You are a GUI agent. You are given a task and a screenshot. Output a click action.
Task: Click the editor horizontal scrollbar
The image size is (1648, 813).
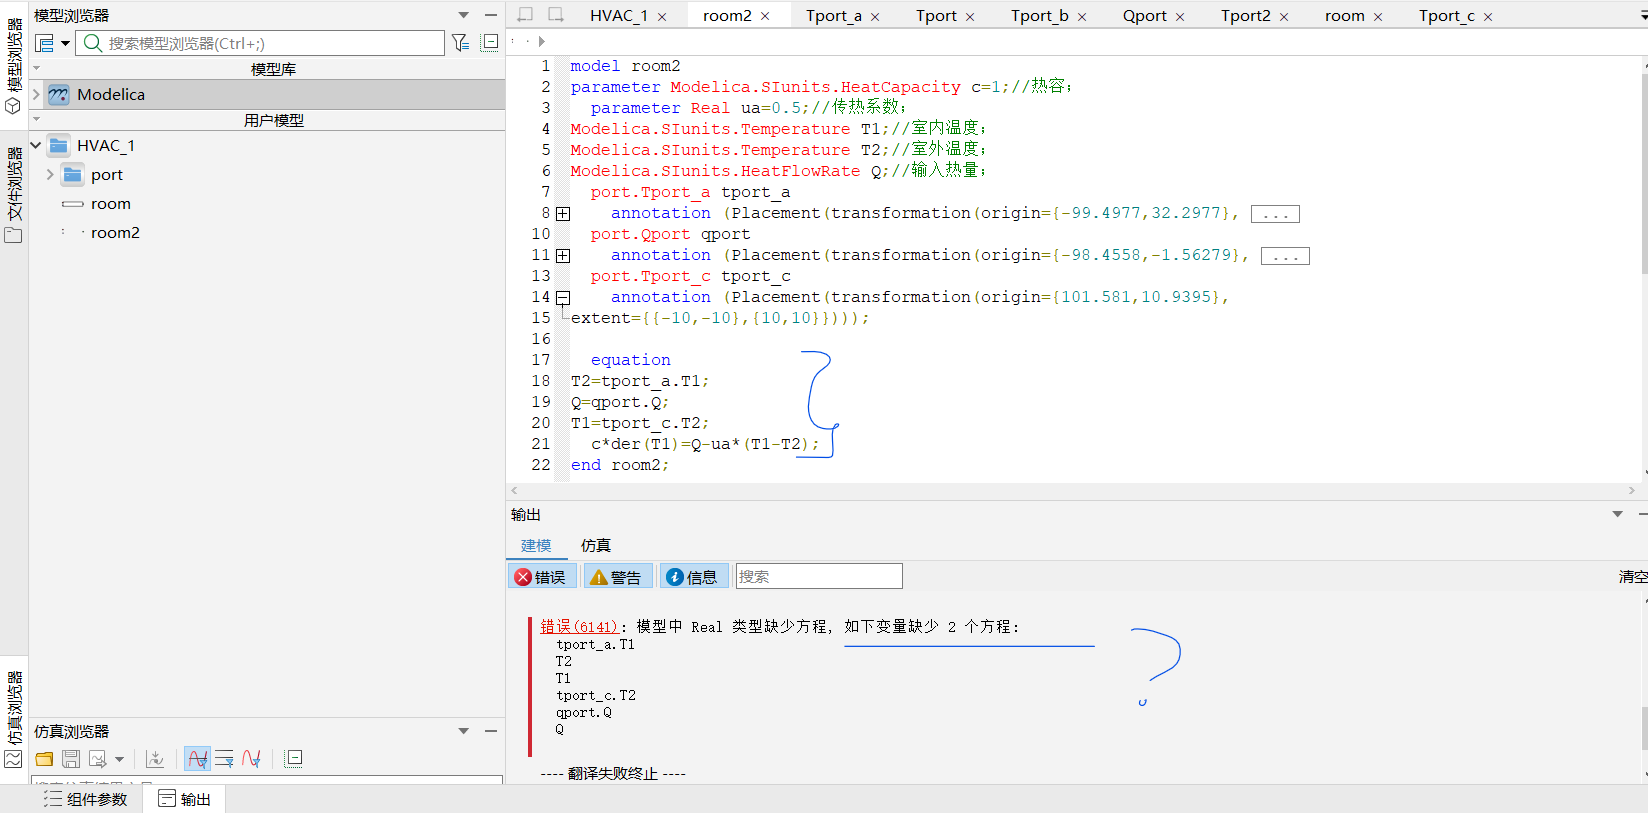tap(1073, 490)
